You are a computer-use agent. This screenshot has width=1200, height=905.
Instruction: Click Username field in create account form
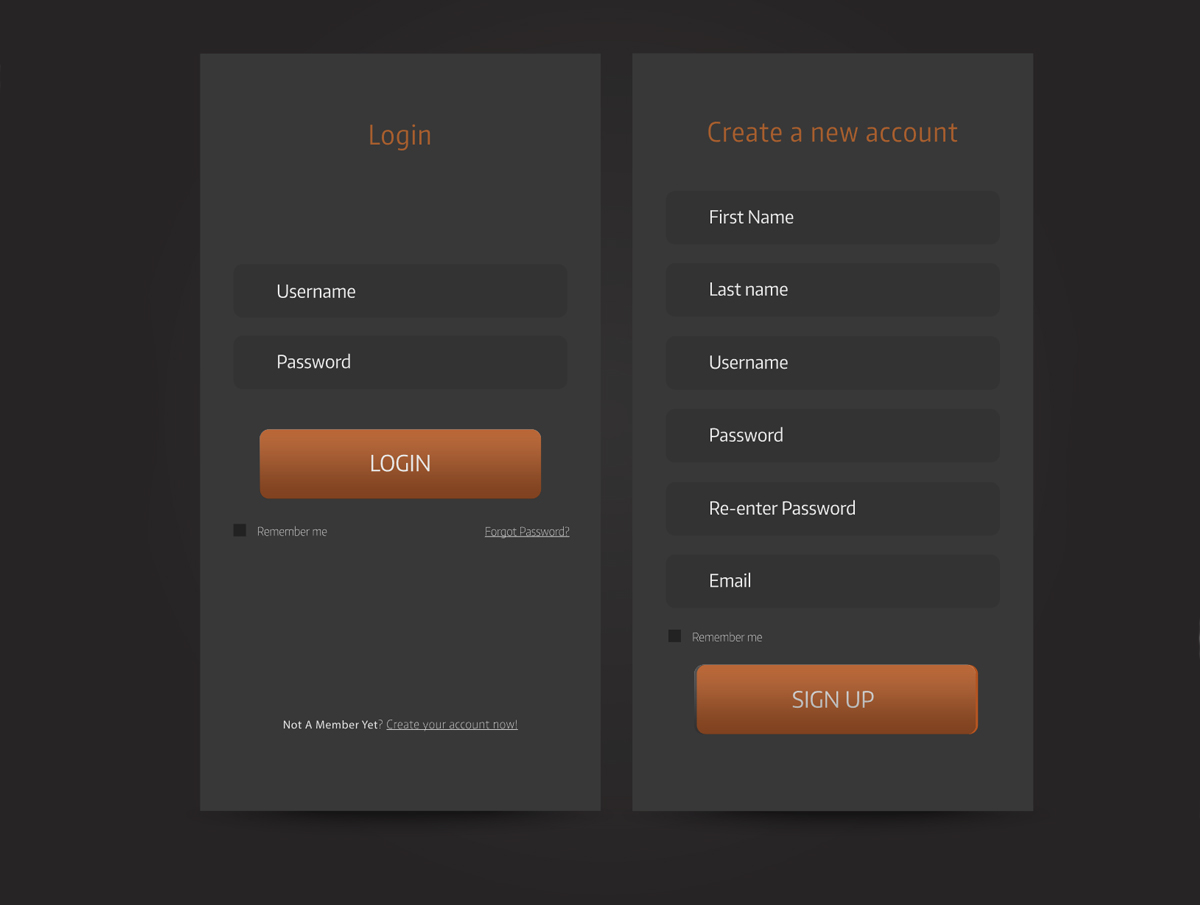833,363
